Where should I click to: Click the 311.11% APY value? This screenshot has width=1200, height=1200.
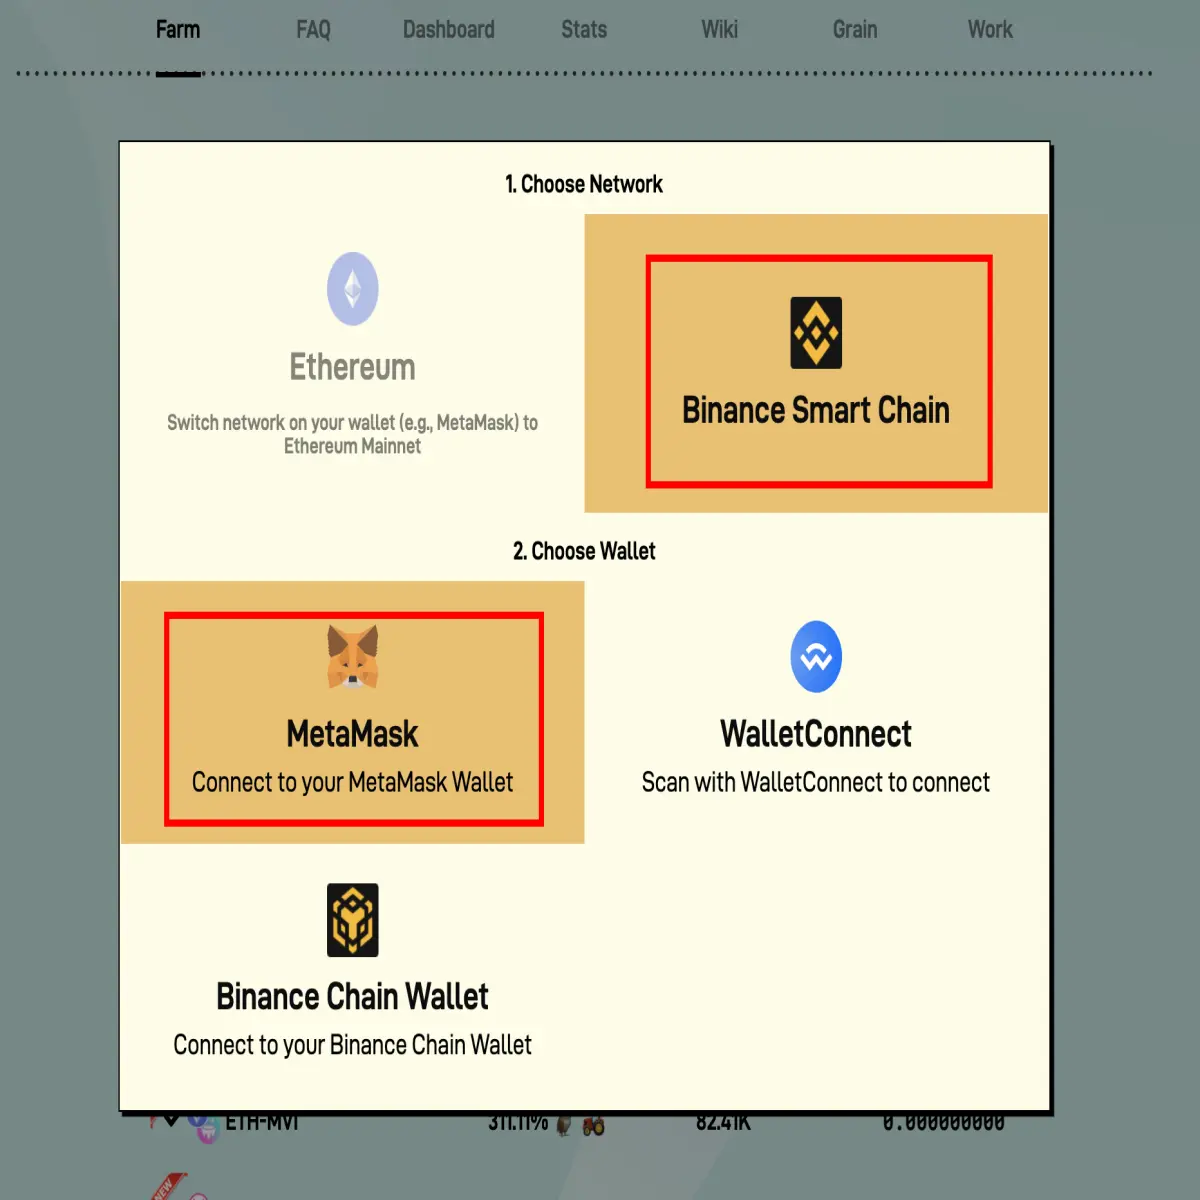[x=518, y=1123]
